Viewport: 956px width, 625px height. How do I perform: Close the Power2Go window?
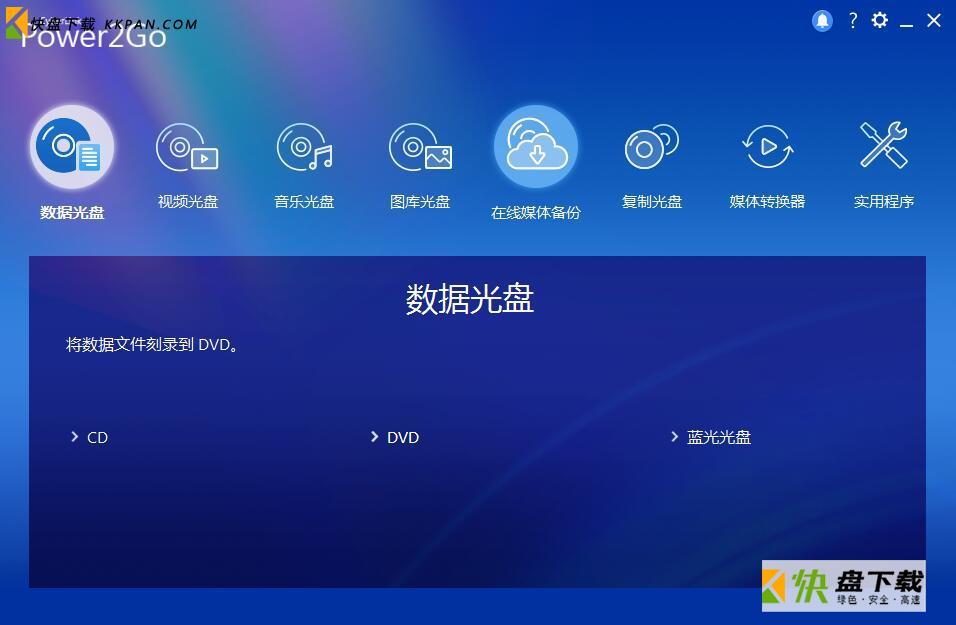[x=933, y=21]
